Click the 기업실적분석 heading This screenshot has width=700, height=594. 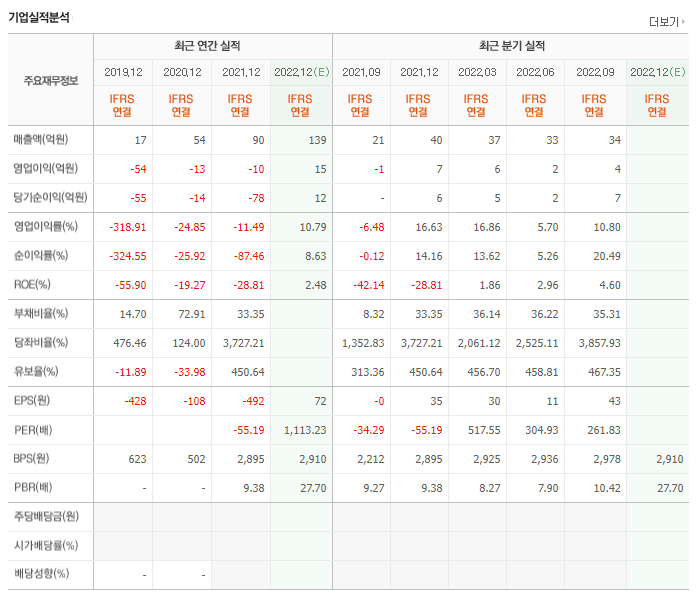coord(39,17)
